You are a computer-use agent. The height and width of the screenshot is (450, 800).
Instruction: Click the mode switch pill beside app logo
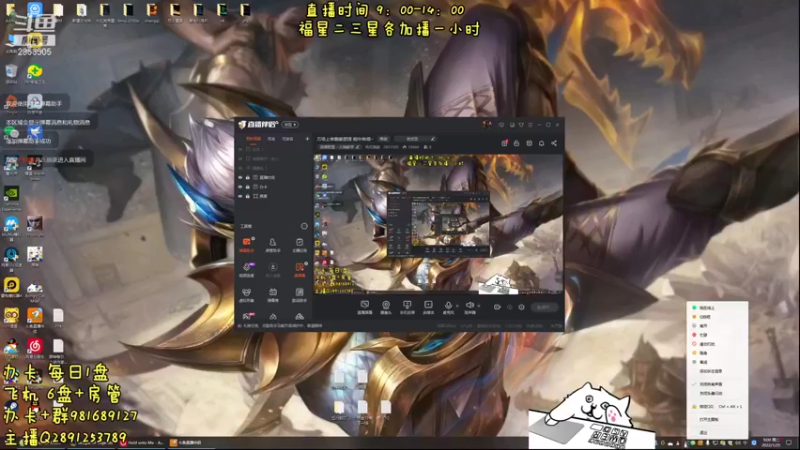[290, 124]
